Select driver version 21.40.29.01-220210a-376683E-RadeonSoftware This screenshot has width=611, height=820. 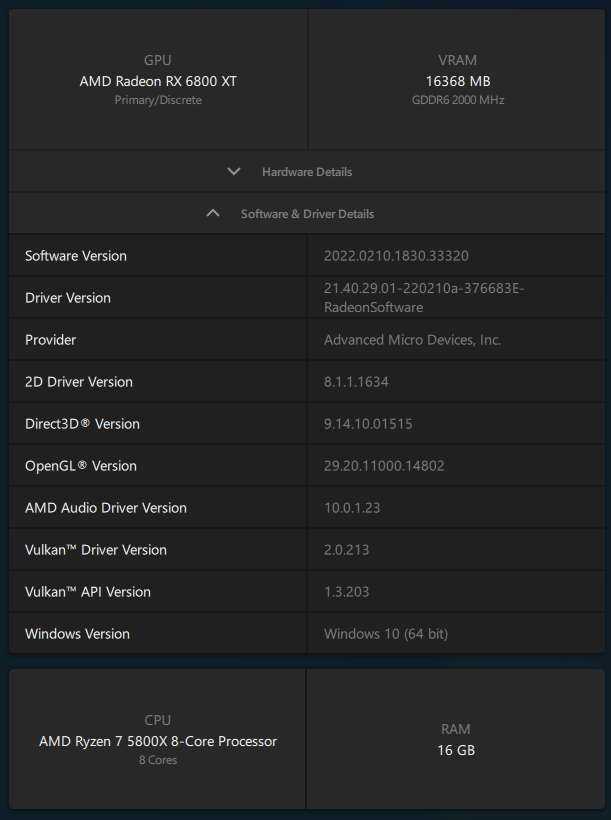coord(424,298)
